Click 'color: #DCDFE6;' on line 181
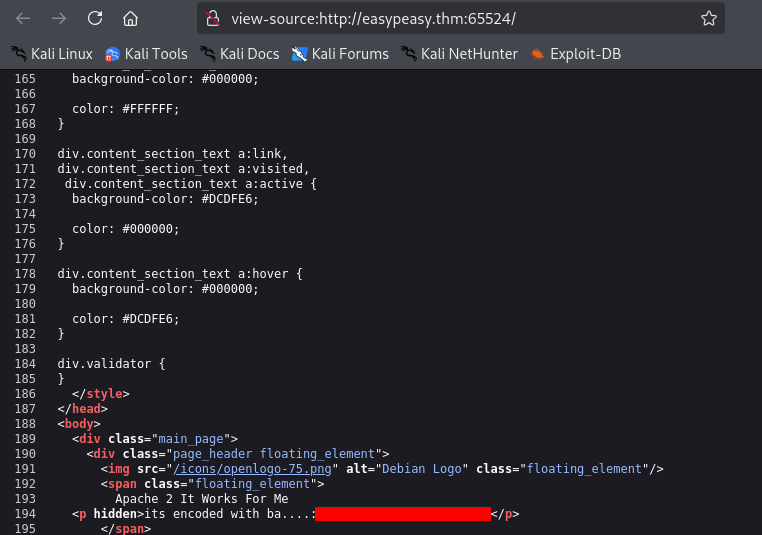The image size is (762, 535). 126,319
